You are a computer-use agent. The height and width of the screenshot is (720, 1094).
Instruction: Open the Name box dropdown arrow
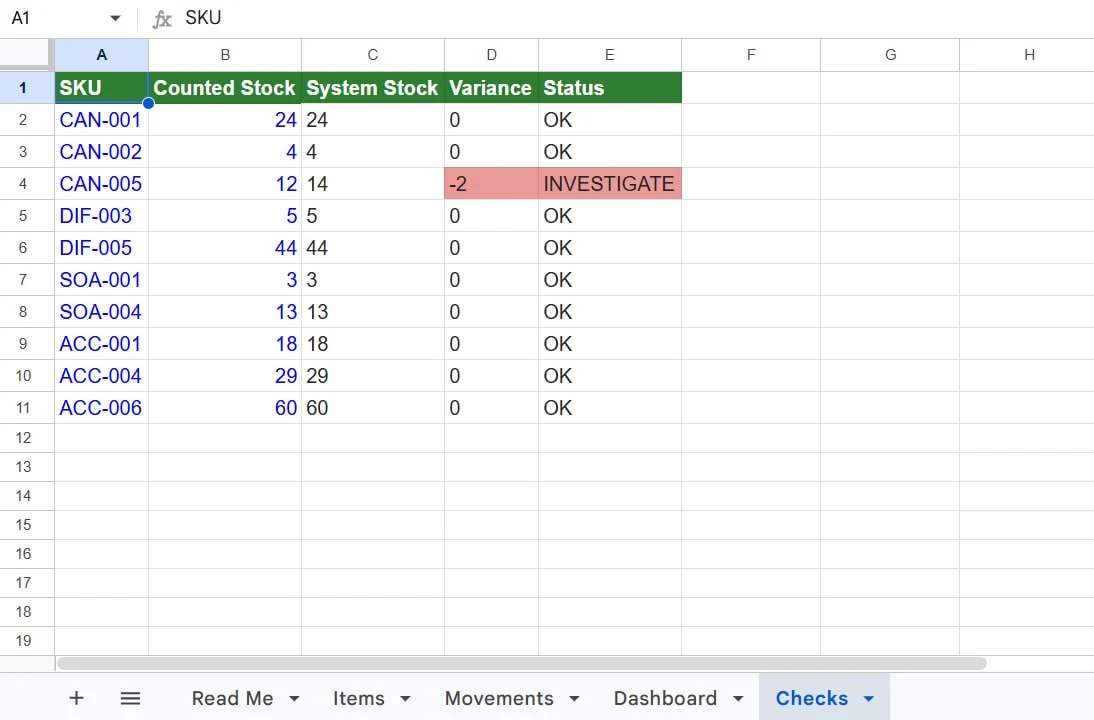tap(115, 18)
